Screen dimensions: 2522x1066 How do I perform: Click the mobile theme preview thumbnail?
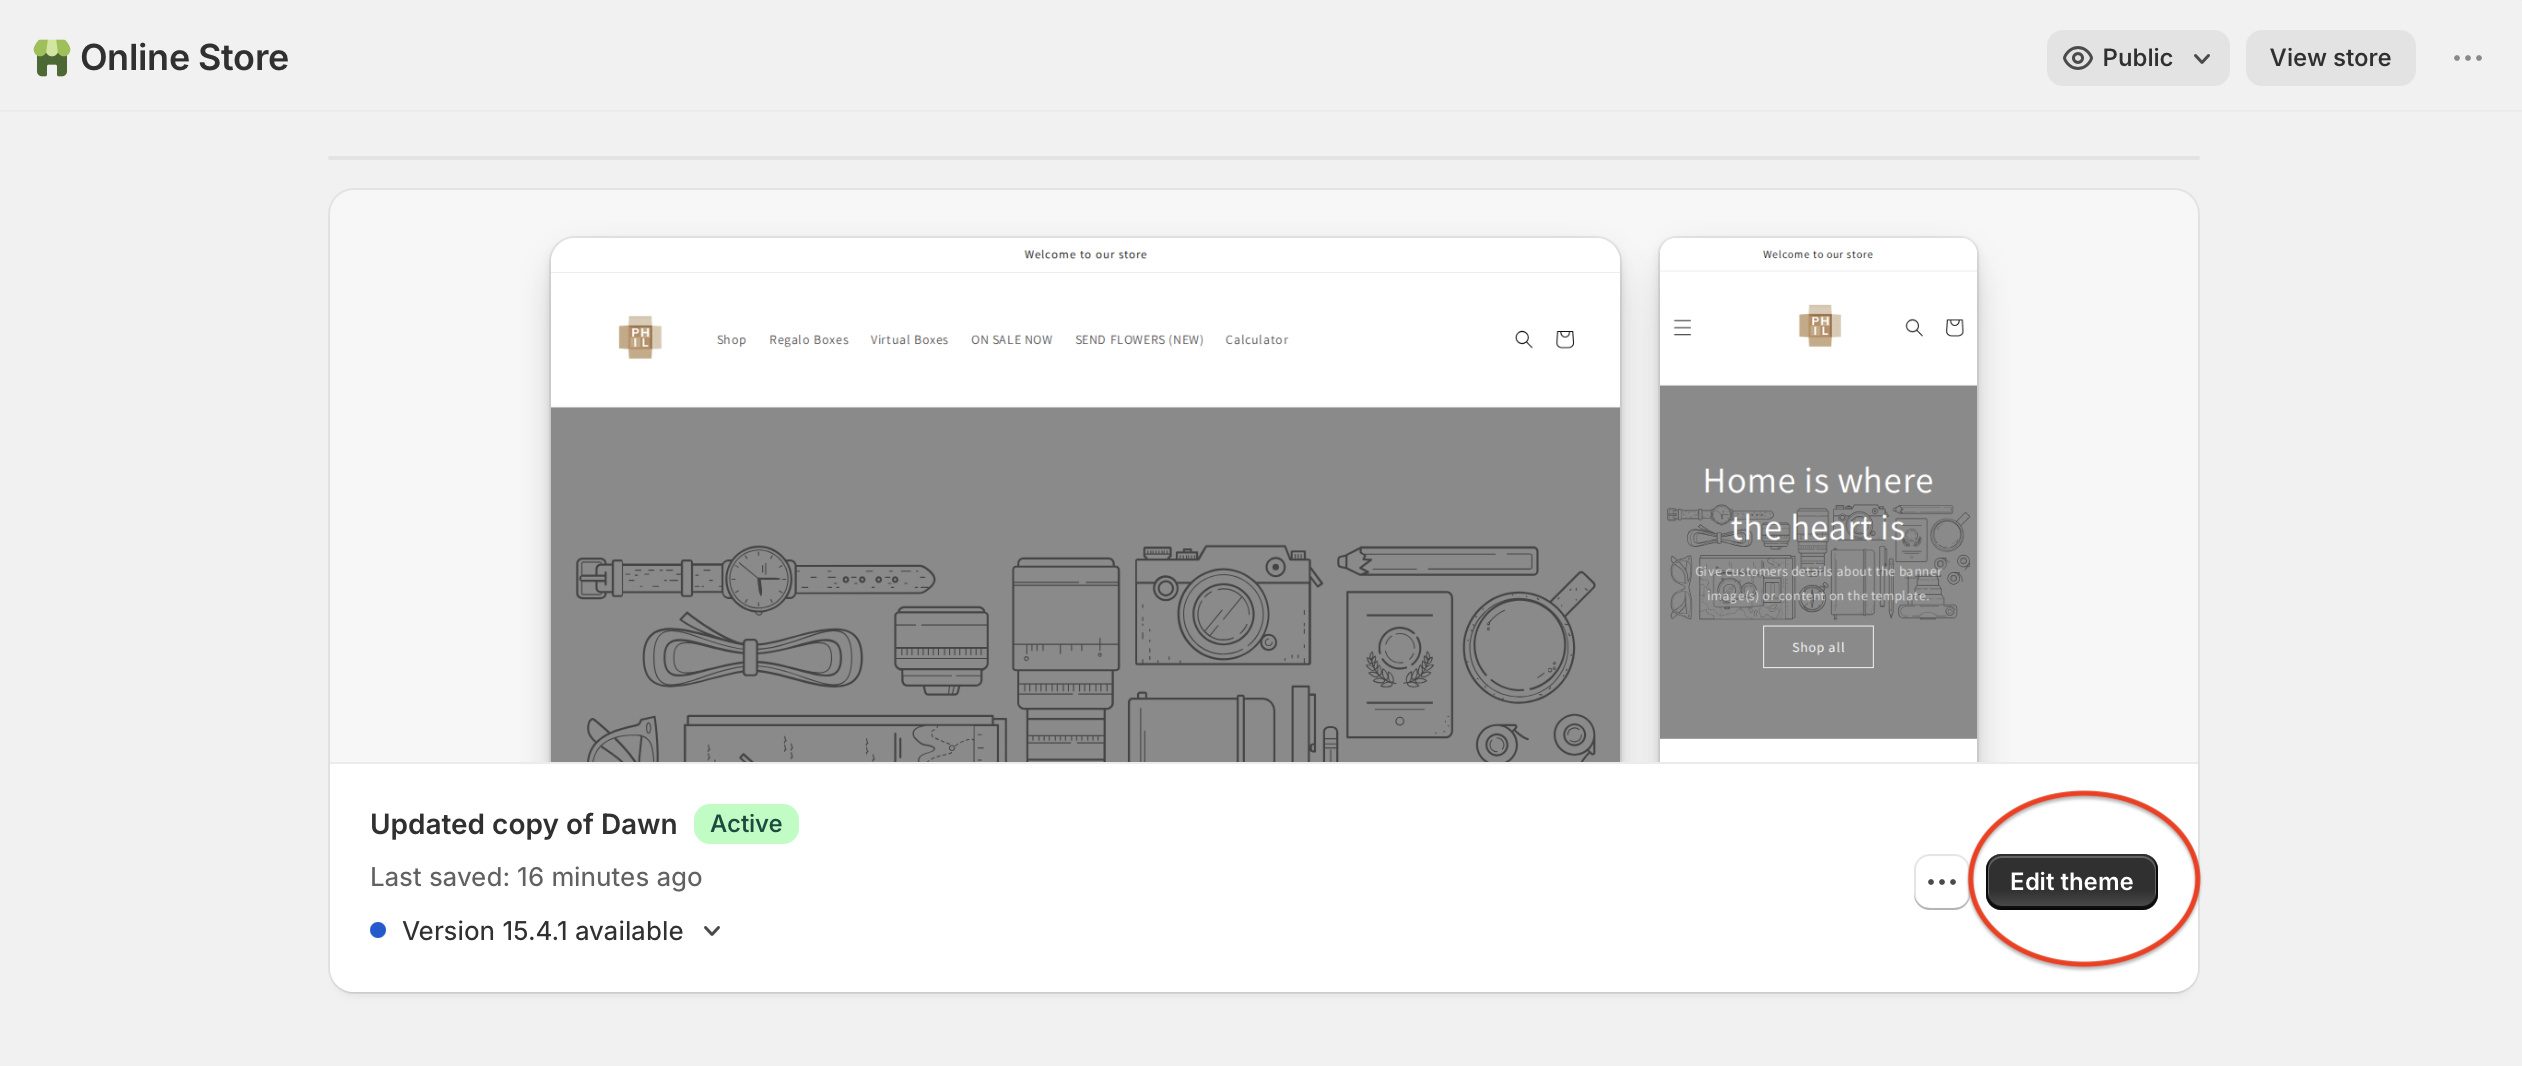(x=1818, y=500)
